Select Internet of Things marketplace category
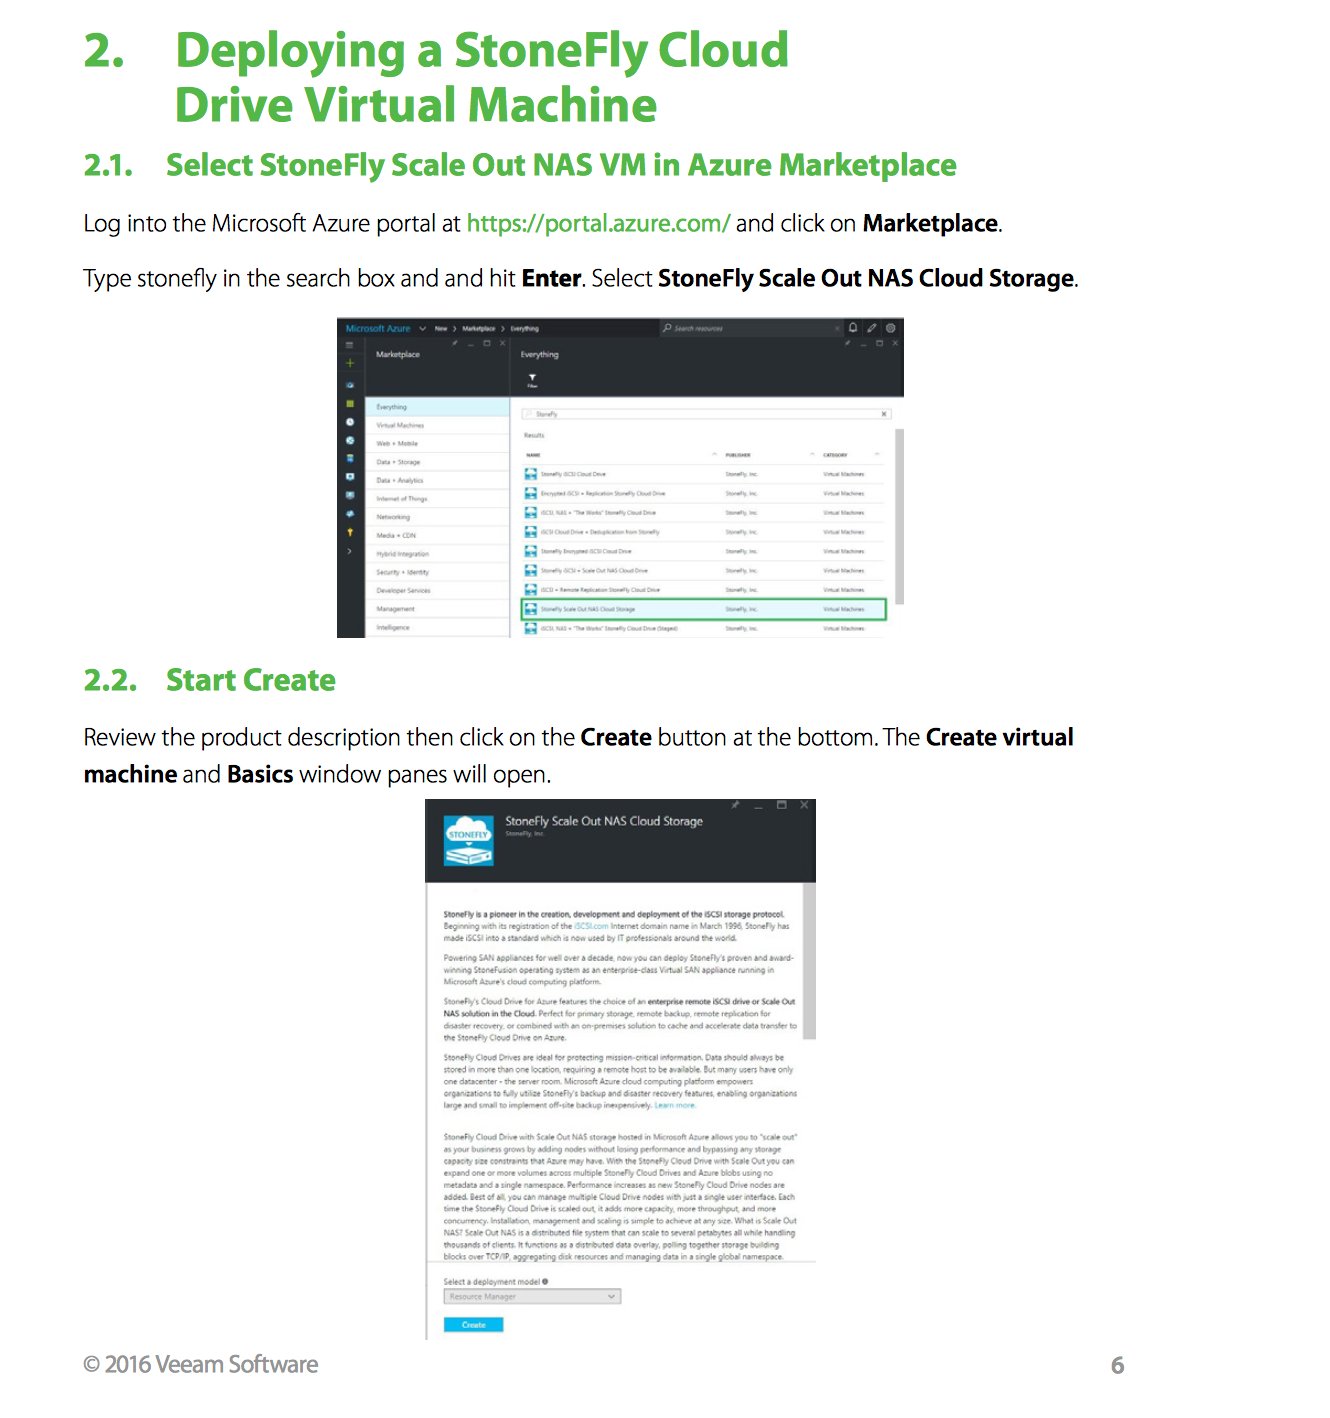1330x1418 pixels. (438, 498)
